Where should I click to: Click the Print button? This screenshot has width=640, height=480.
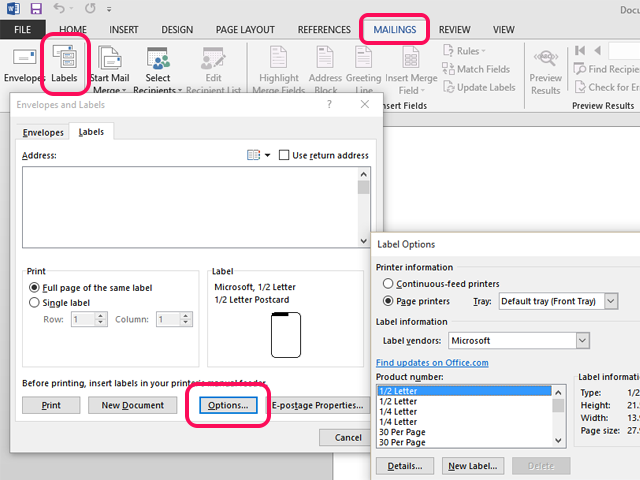click(x=51, y=405)
